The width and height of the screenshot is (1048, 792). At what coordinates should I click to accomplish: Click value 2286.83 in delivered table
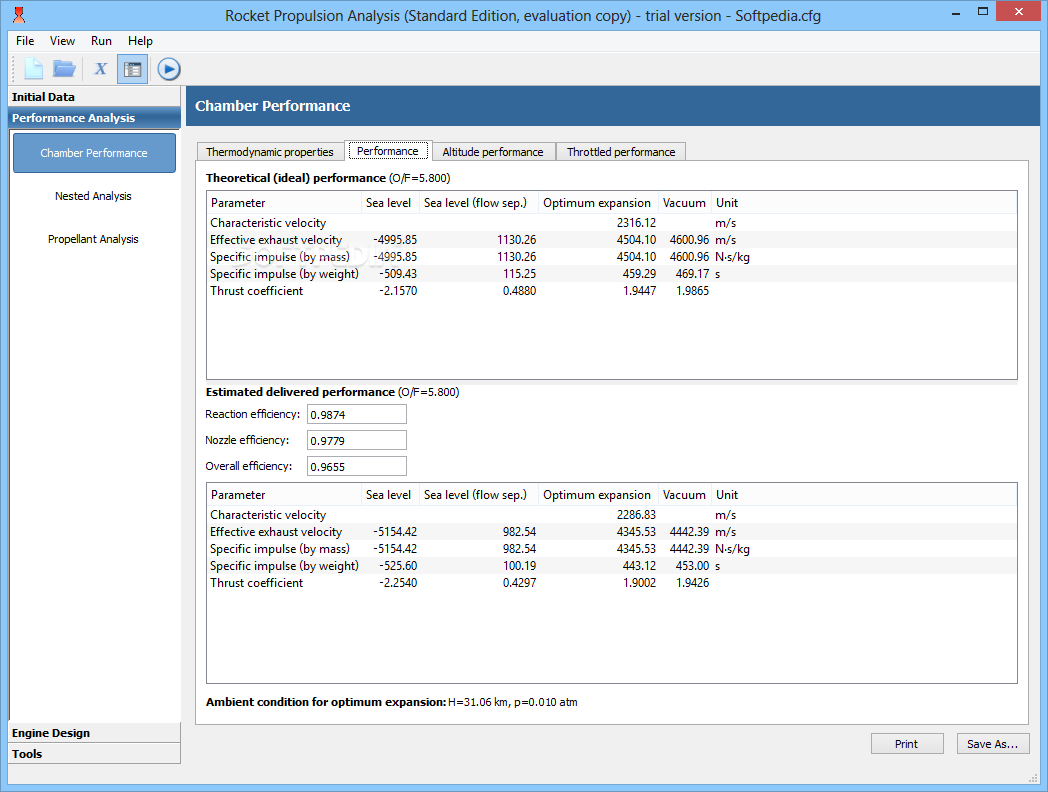pyautogui.click(x=636, y=515)
